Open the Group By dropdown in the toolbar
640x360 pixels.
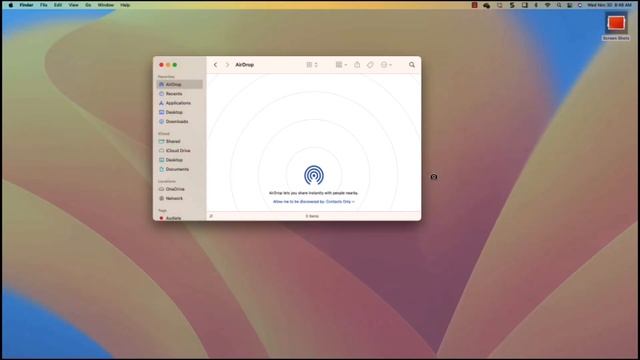341,65
